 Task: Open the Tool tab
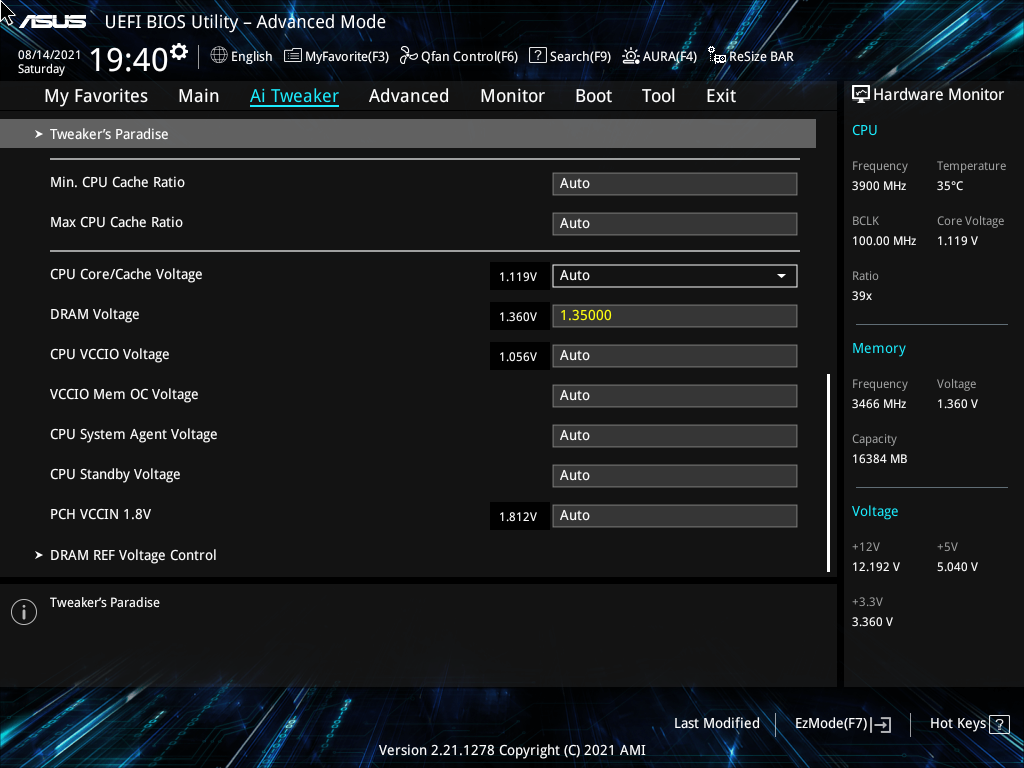pos(658,96)
